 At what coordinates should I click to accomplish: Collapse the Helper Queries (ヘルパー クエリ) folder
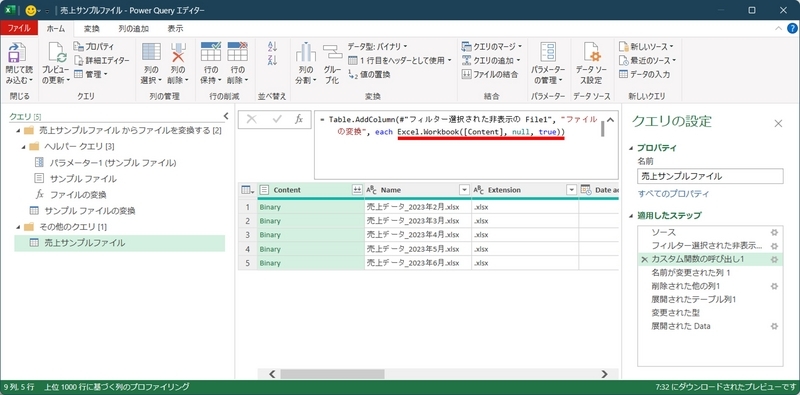click(24, 147)
